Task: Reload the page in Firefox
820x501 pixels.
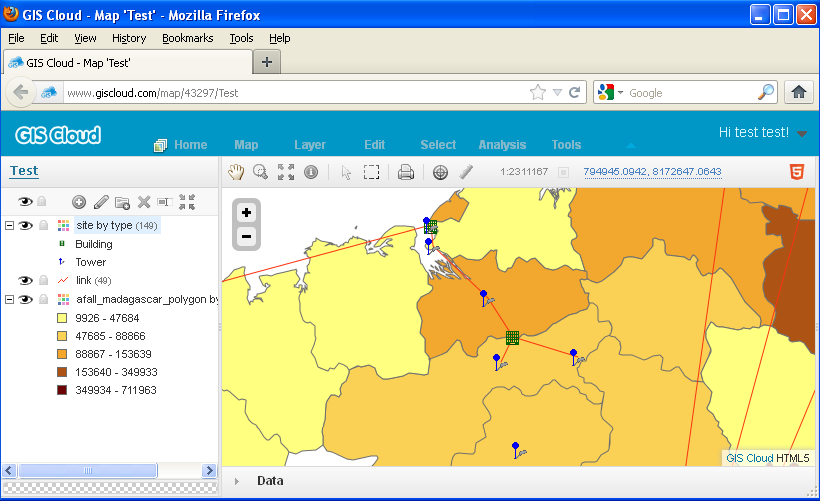Action: [x=574, y=93]
